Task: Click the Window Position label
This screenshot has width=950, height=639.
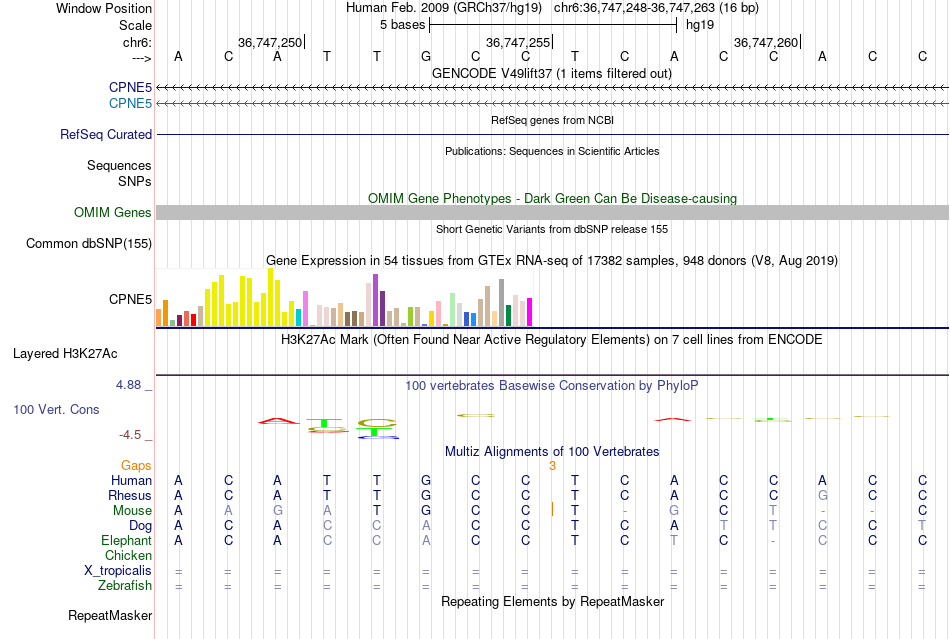Action: tap(104, 8)
